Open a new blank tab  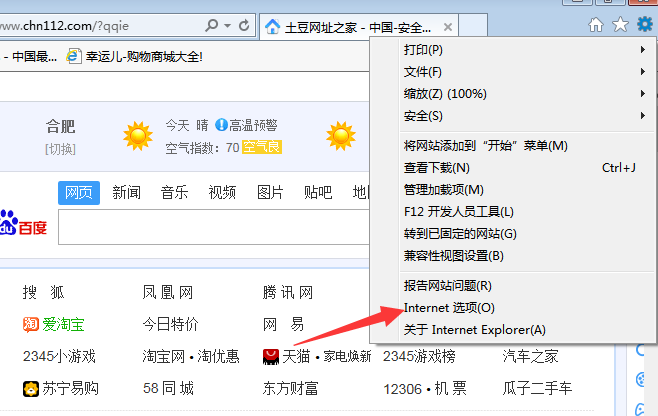pyautogui.click(x=473, y=26)
